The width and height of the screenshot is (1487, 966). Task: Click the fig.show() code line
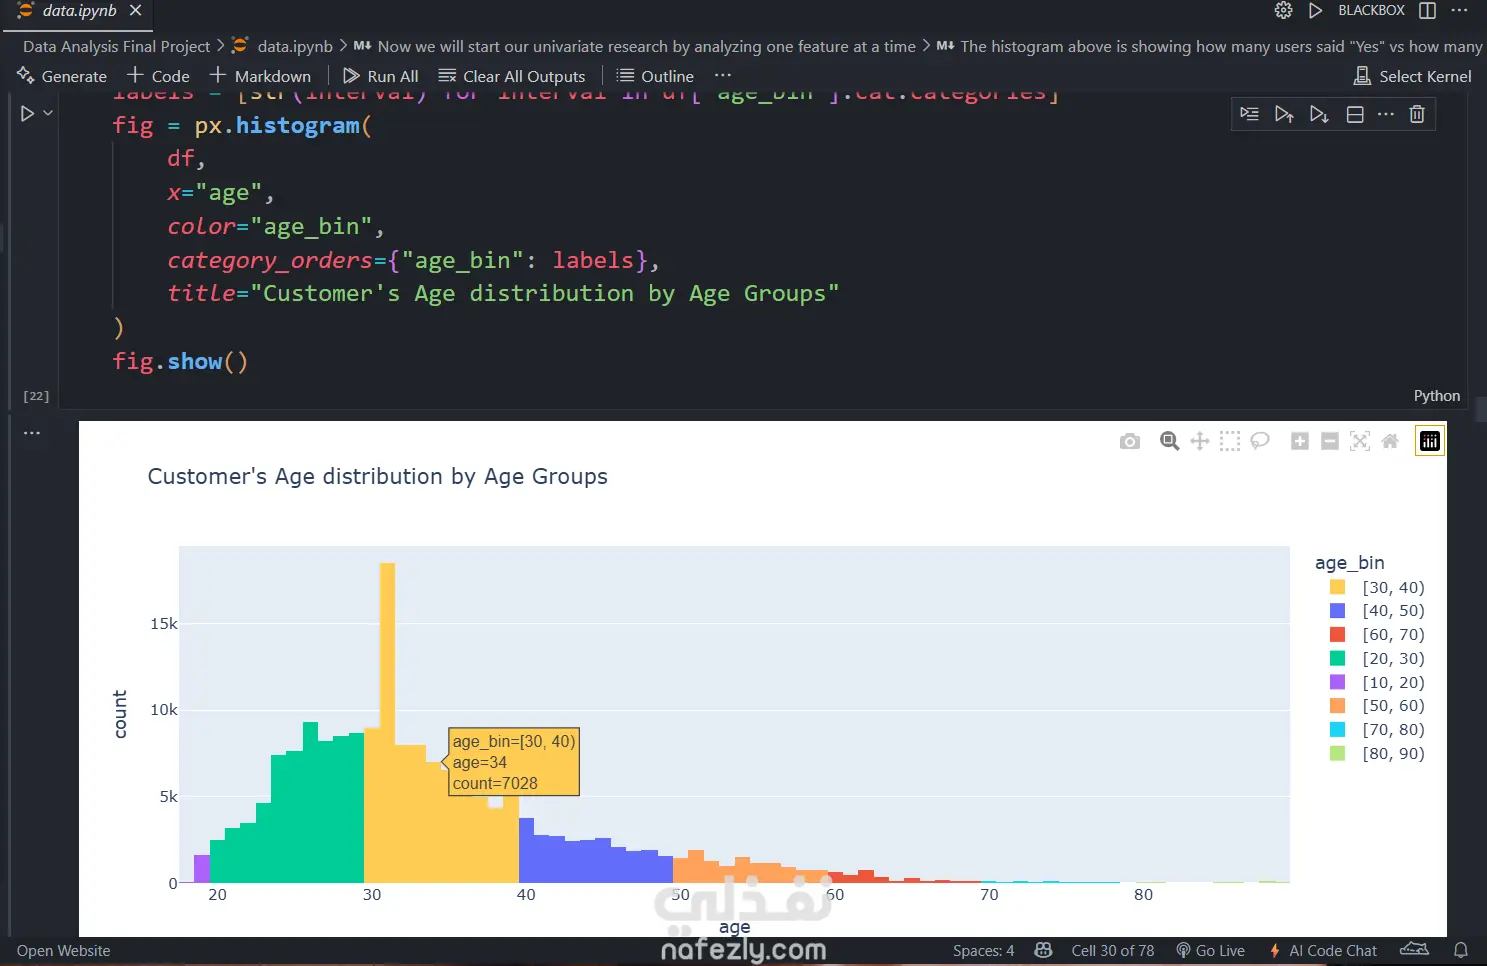point(180,362)
